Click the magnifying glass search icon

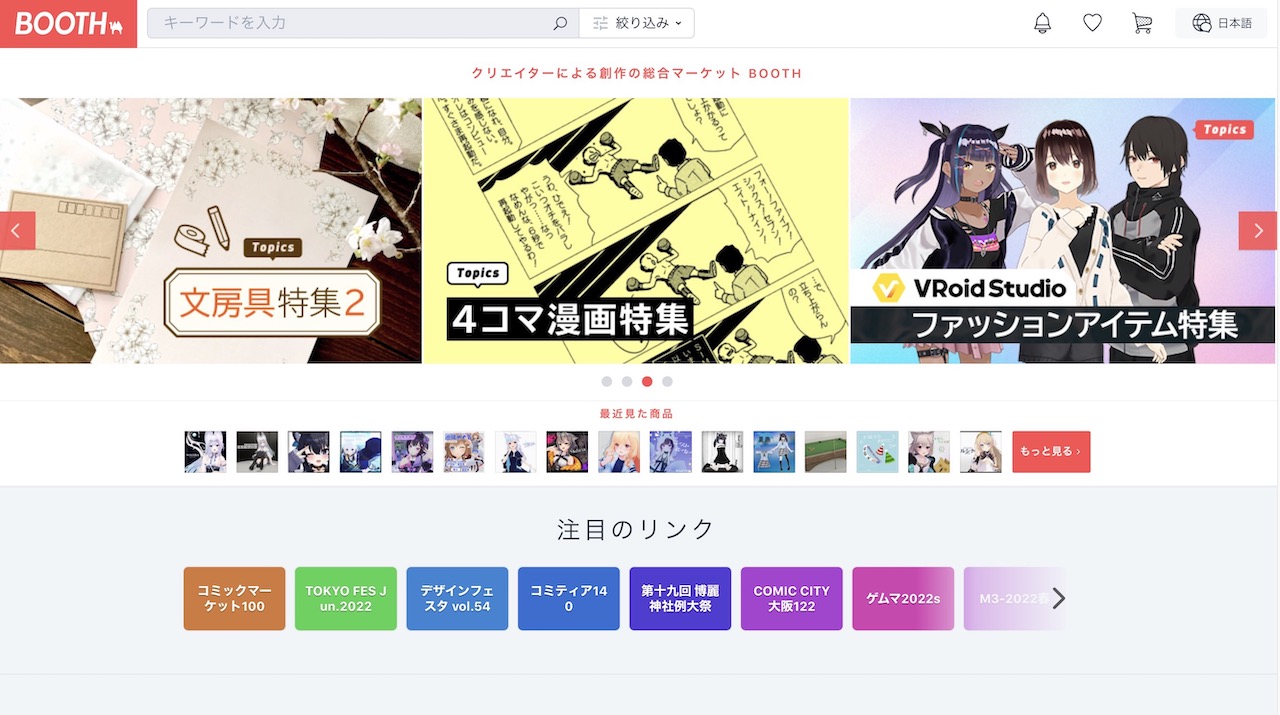[560, 23]
